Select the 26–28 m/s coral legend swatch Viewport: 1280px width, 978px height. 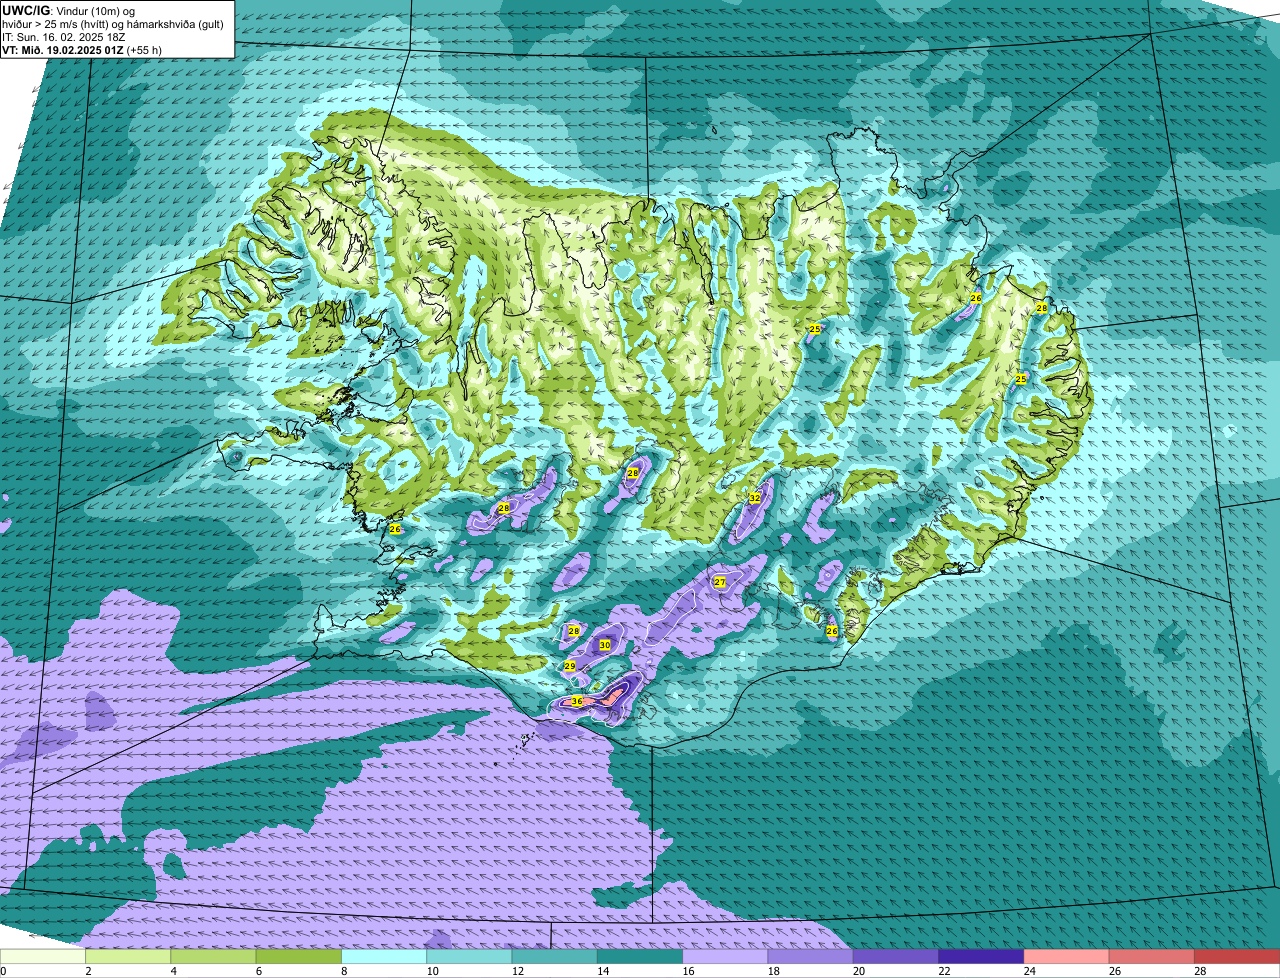point(1152,956)
